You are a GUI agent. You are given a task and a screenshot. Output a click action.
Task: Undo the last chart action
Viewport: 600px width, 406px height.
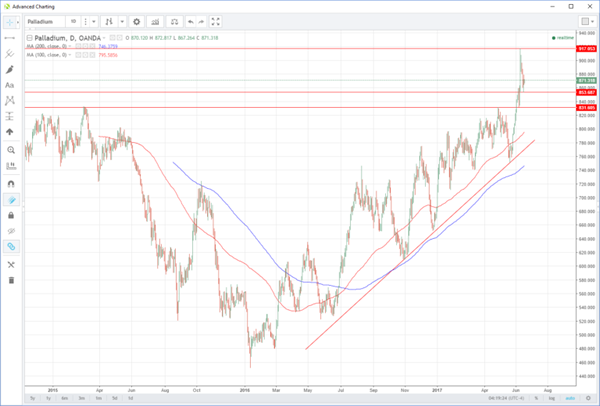click(190, 20)
